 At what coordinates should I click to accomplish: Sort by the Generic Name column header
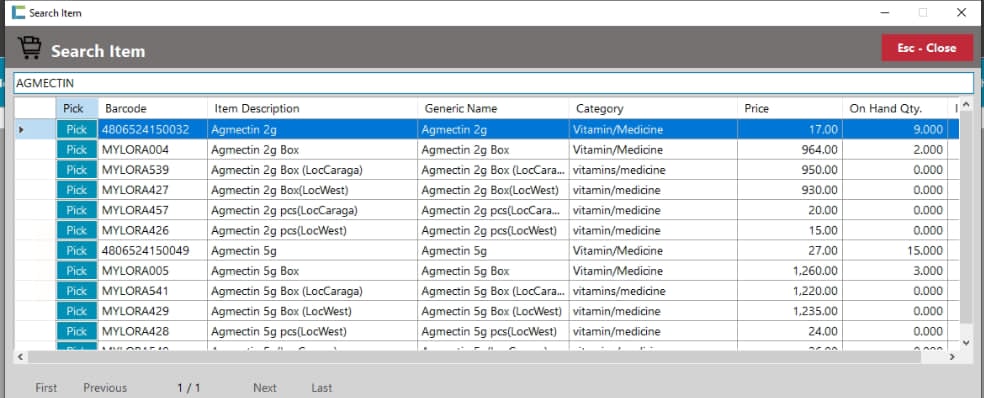pos(493,109)
